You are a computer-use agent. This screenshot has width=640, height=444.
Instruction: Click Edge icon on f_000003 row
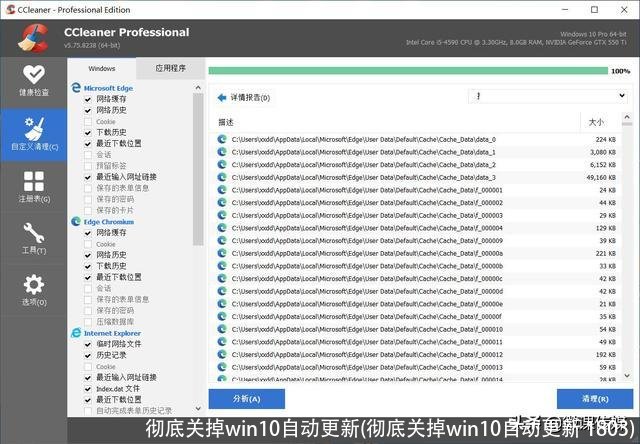coord(222,215)
